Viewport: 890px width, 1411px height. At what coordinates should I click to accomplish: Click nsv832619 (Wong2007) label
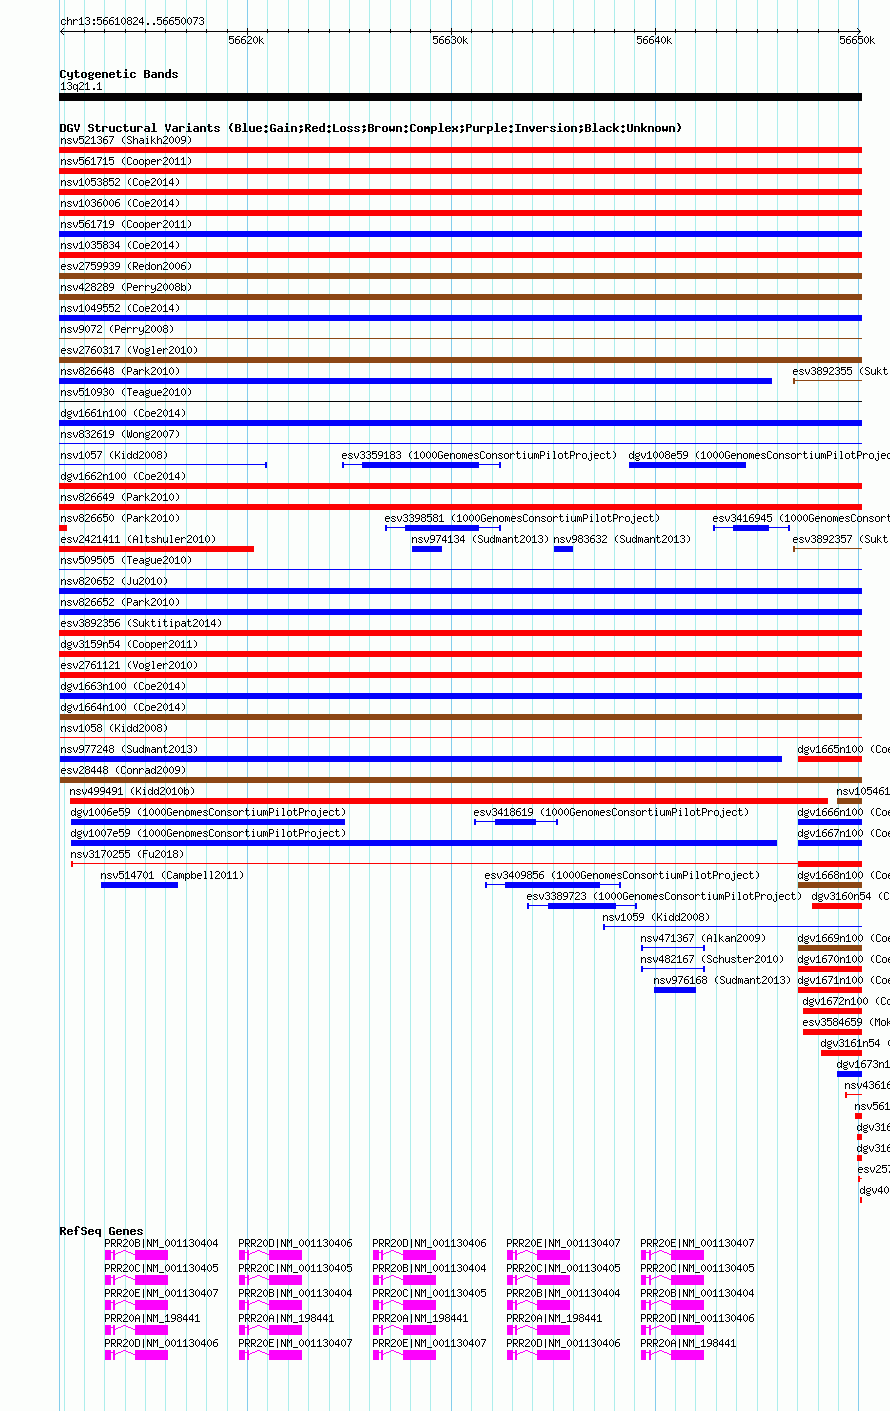pos(120,434)
